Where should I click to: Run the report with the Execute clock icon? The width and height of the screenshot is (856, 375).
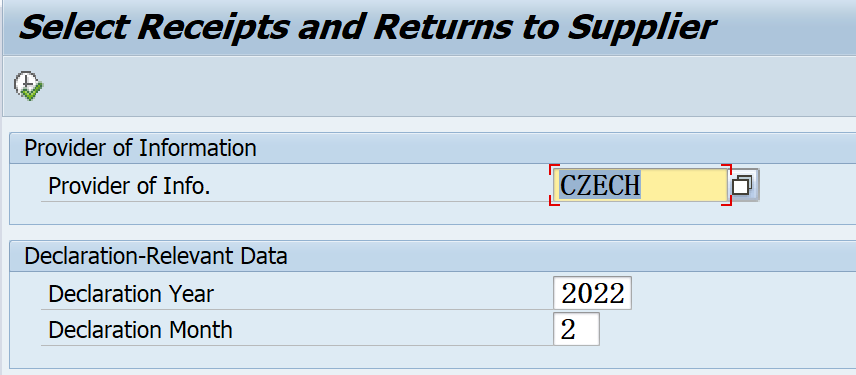click(28, 86)
